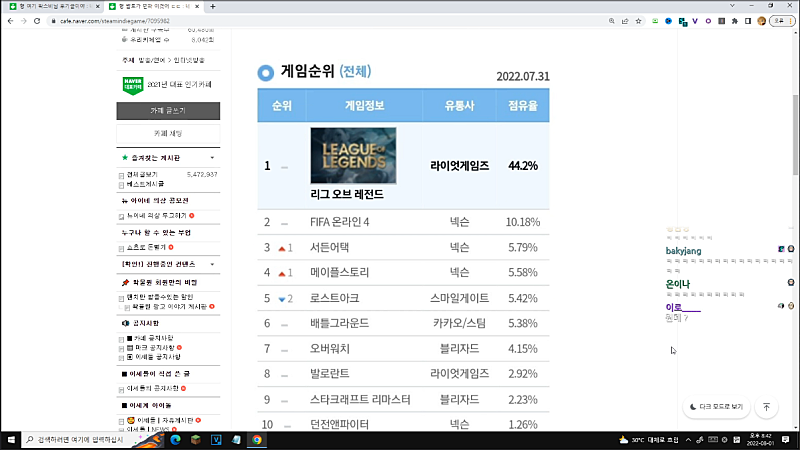This screenshot has height=450, width=800.
Task: Click the 카페 채팅 button
Action: (x=168, y=133)
